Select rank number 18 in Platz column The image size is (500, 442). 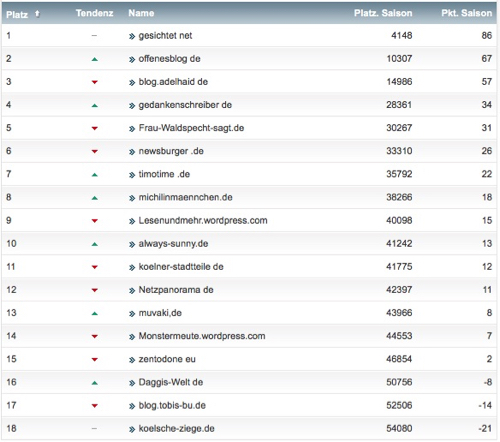pos(11,428)
